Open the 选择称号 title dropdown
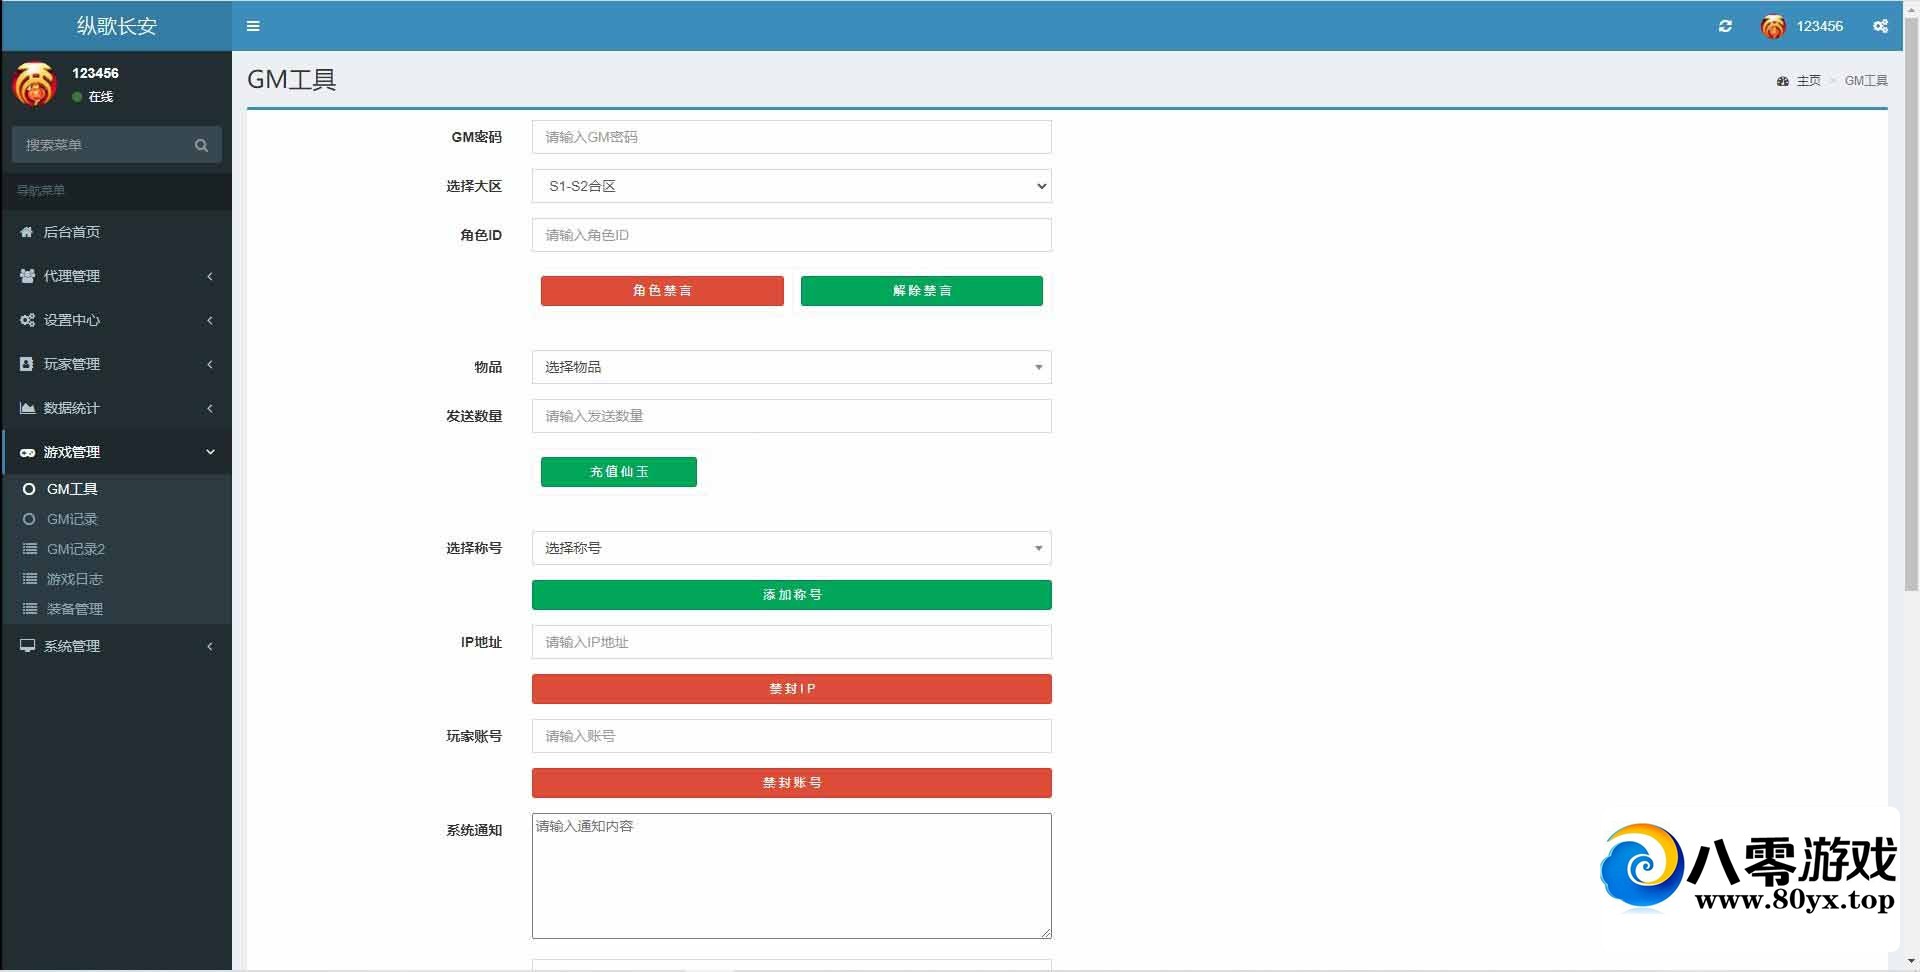Screen dimensions: 1920x972 791,548
